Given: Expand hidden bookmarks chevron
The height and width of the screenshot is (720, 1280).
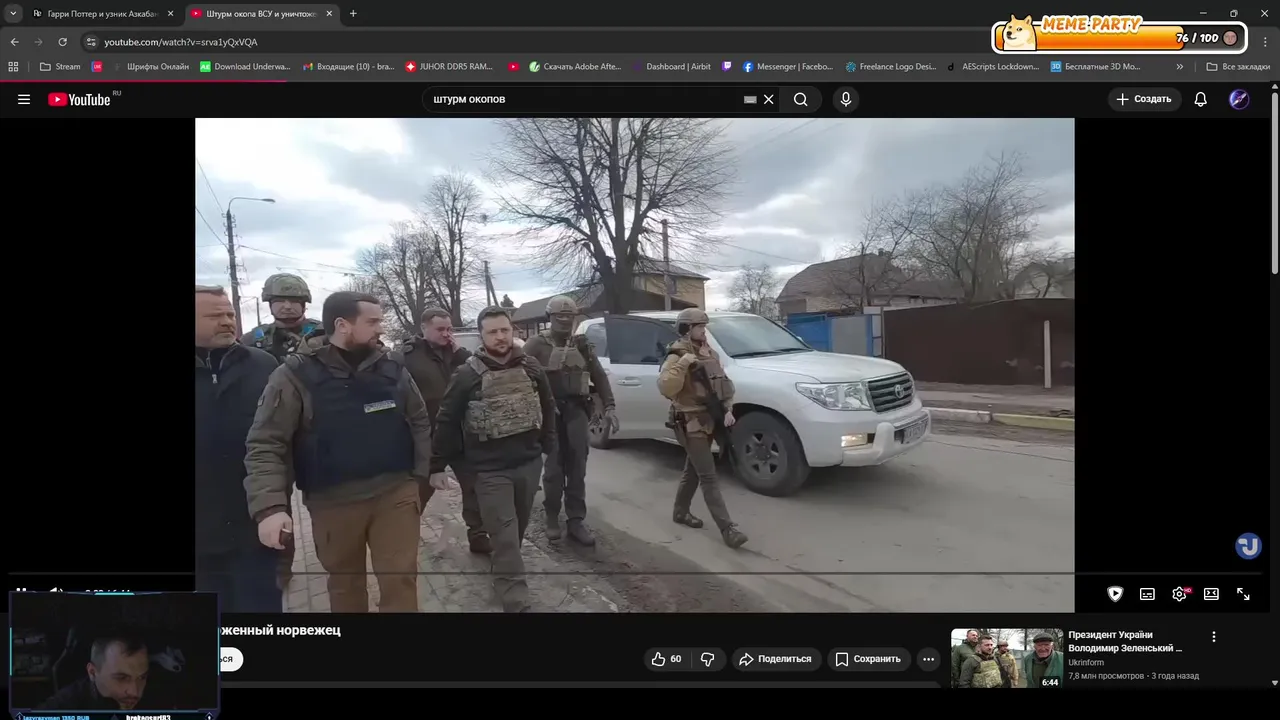Looking at the screenshot, I should coord(1180,67).
